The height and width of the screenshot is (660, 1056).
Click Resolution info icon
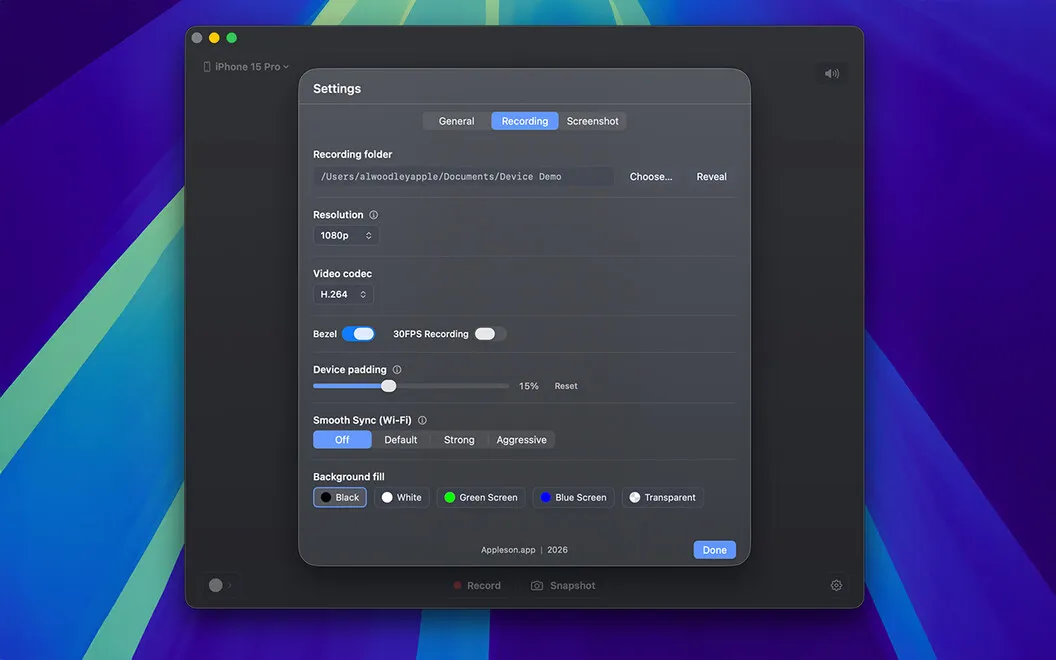point(373,215)
